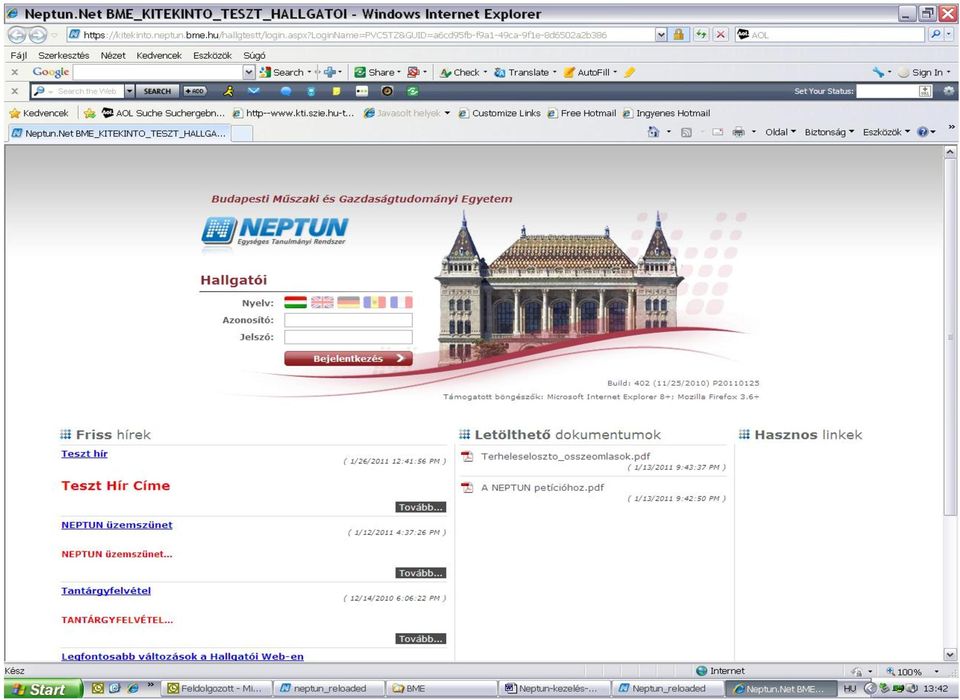Expand the address bar URL dropdown
The image size is (960, 700).
661,35
